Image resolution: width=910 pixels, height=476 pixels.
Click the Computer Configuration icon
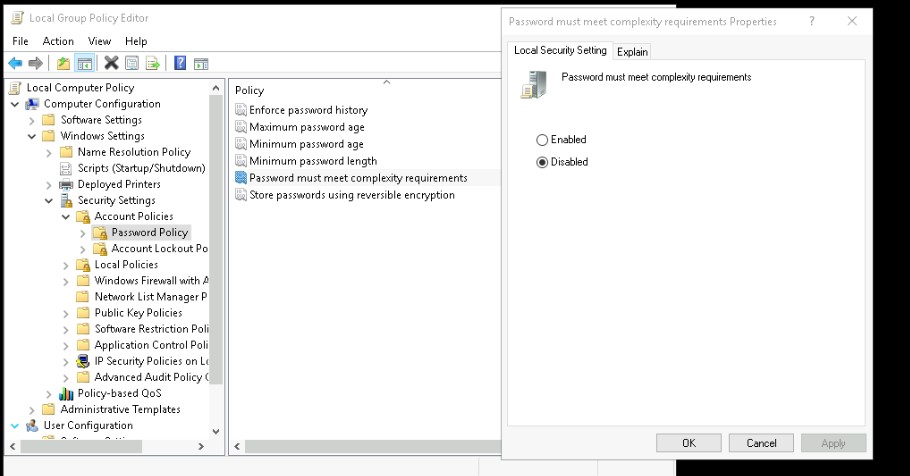[x=32, y=104]
